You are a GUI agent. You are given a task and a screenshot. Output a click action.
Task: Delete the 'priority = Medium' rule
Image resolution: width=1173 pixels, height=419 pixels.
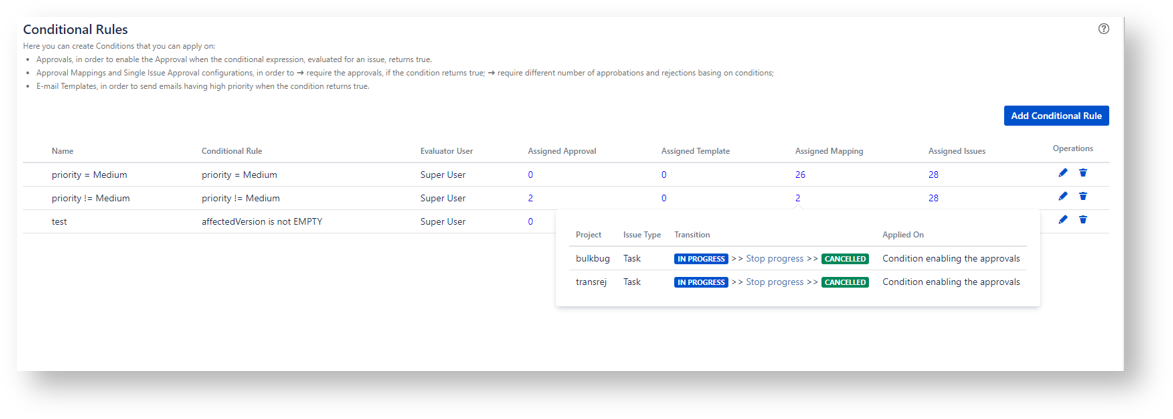coord(1083,173)
